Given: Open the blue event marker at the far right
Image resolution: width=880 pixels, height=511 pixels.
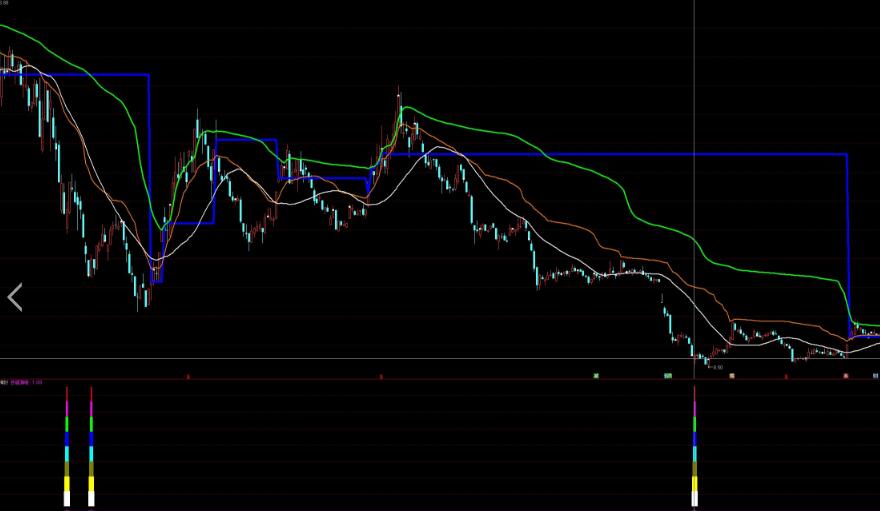Looking at the screenshot, I should pos(876,376).
